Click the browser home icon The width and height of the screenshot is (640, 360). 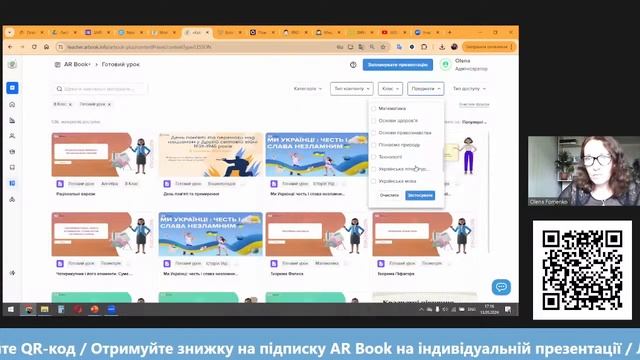[x=47, y=47]
